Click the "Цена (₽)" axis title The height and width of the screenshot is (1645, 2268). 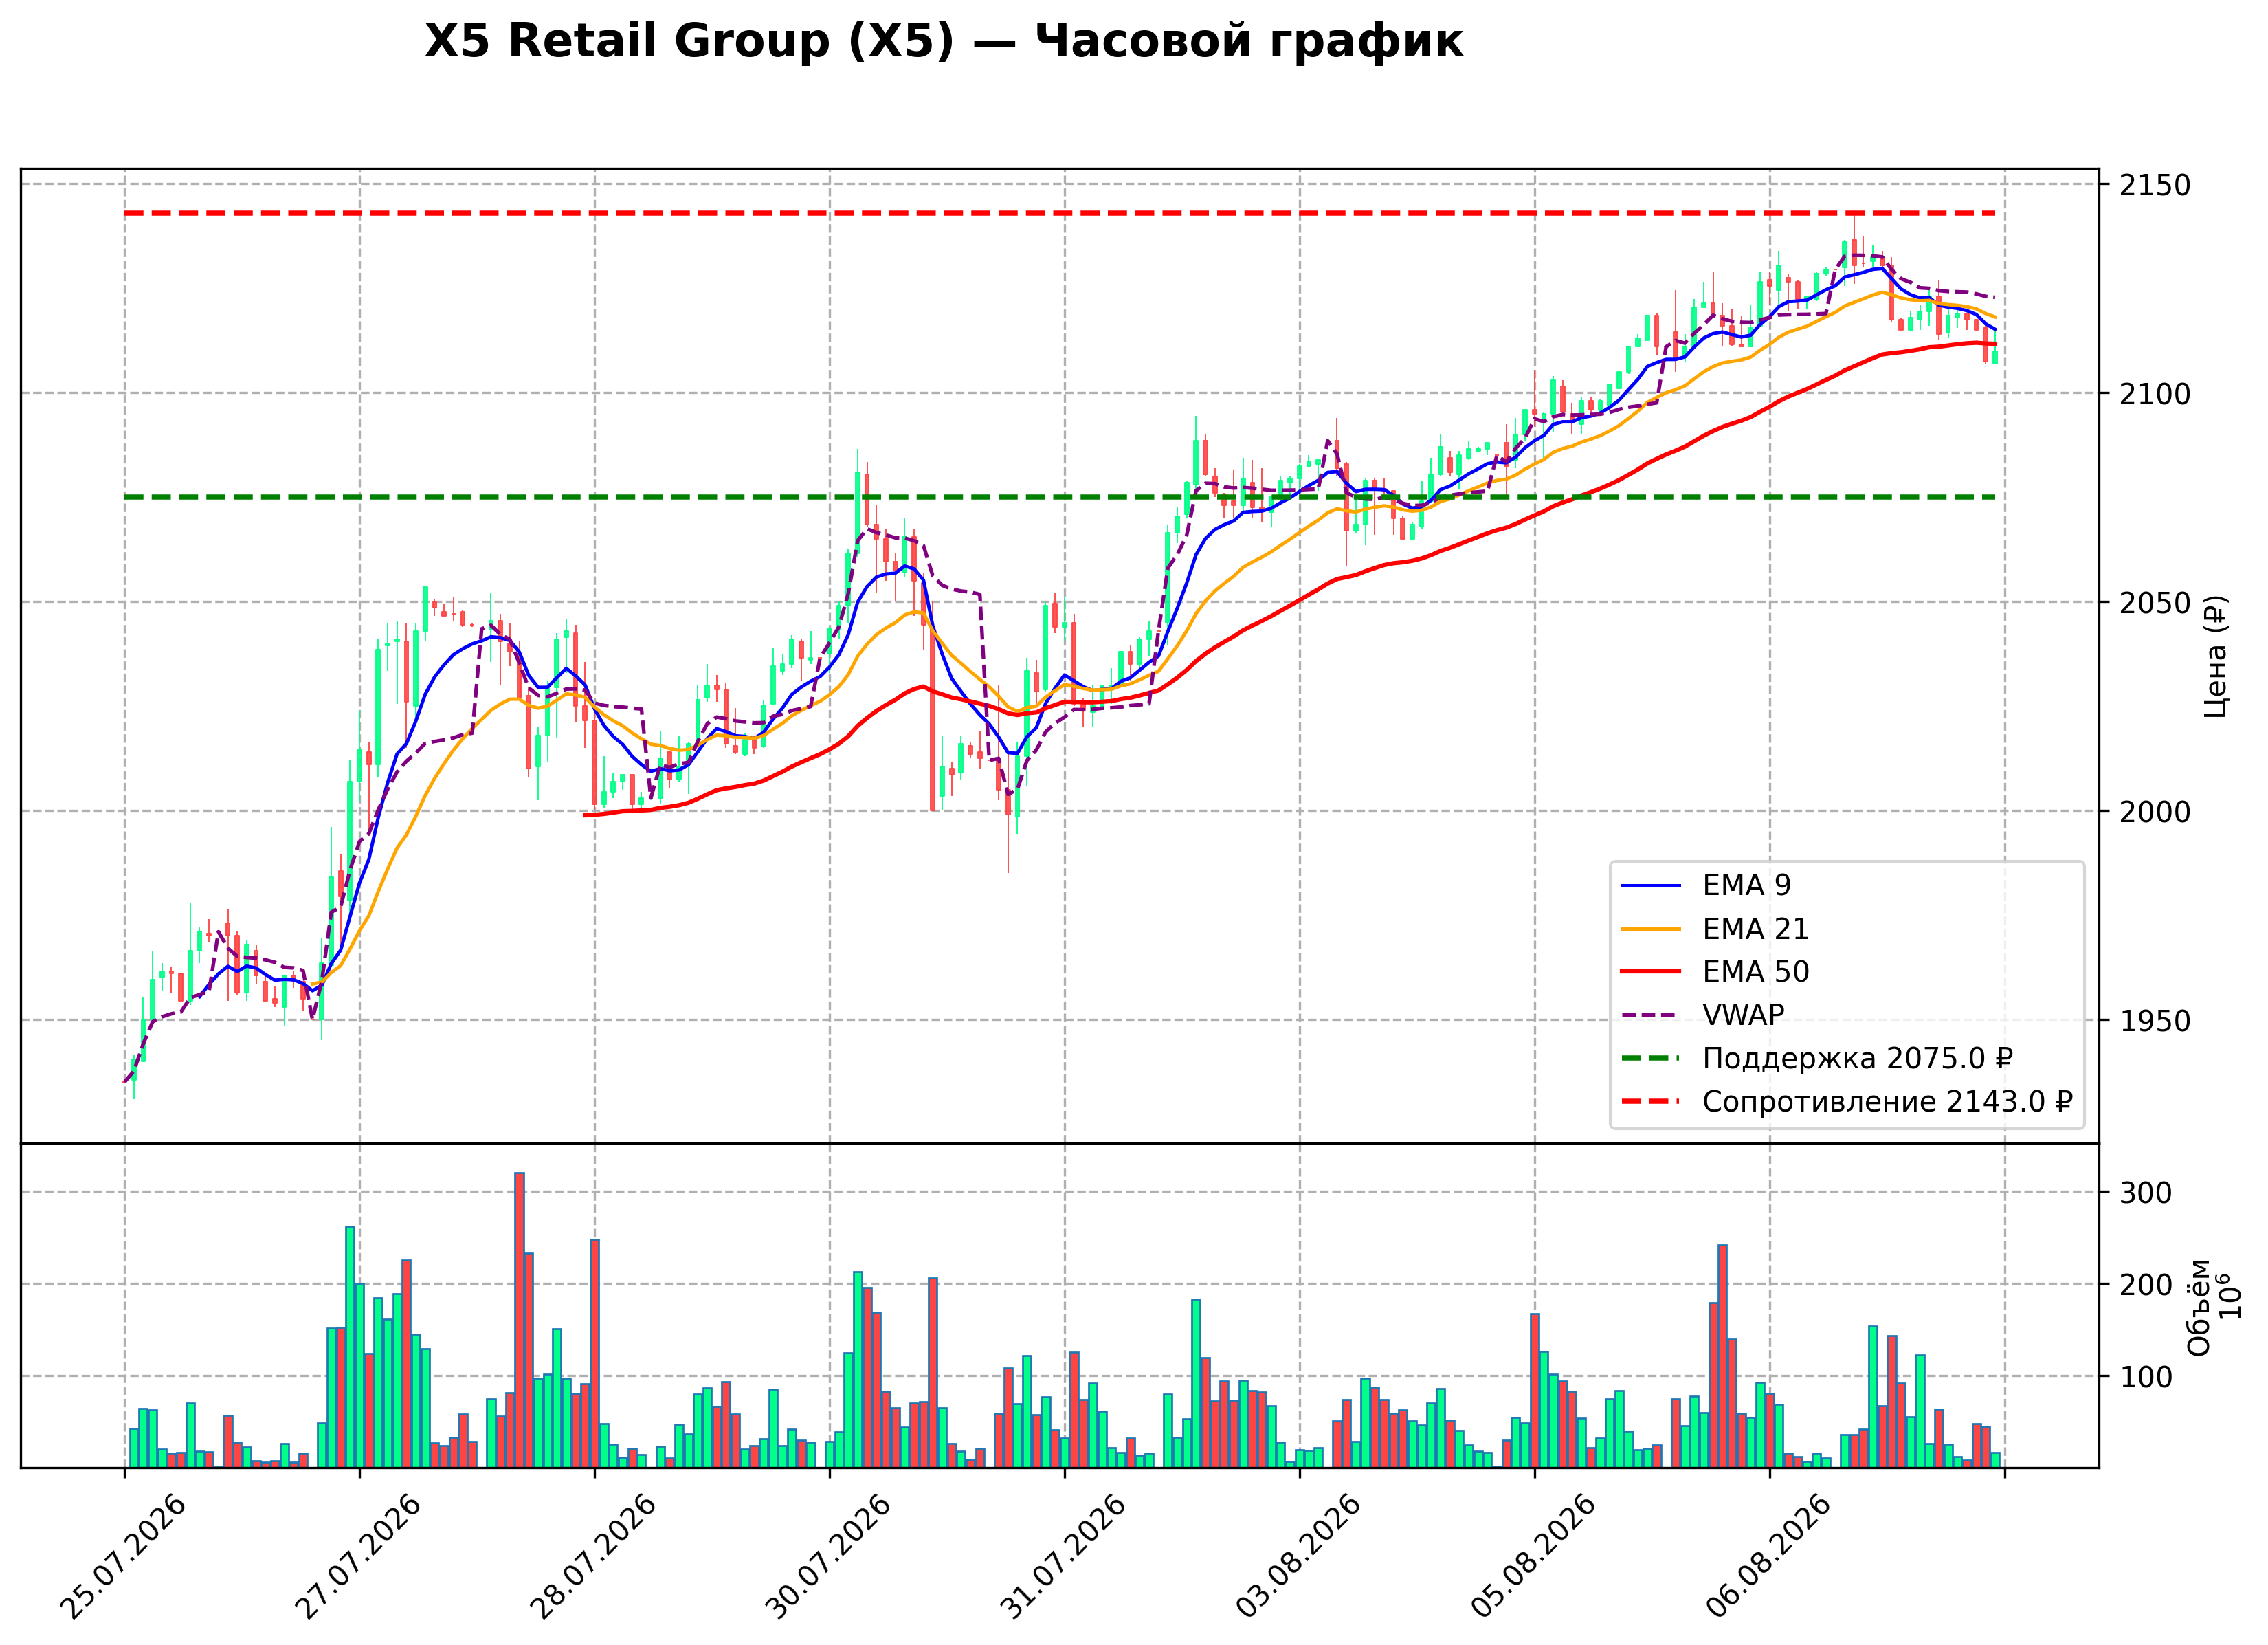click(2217, 656)
